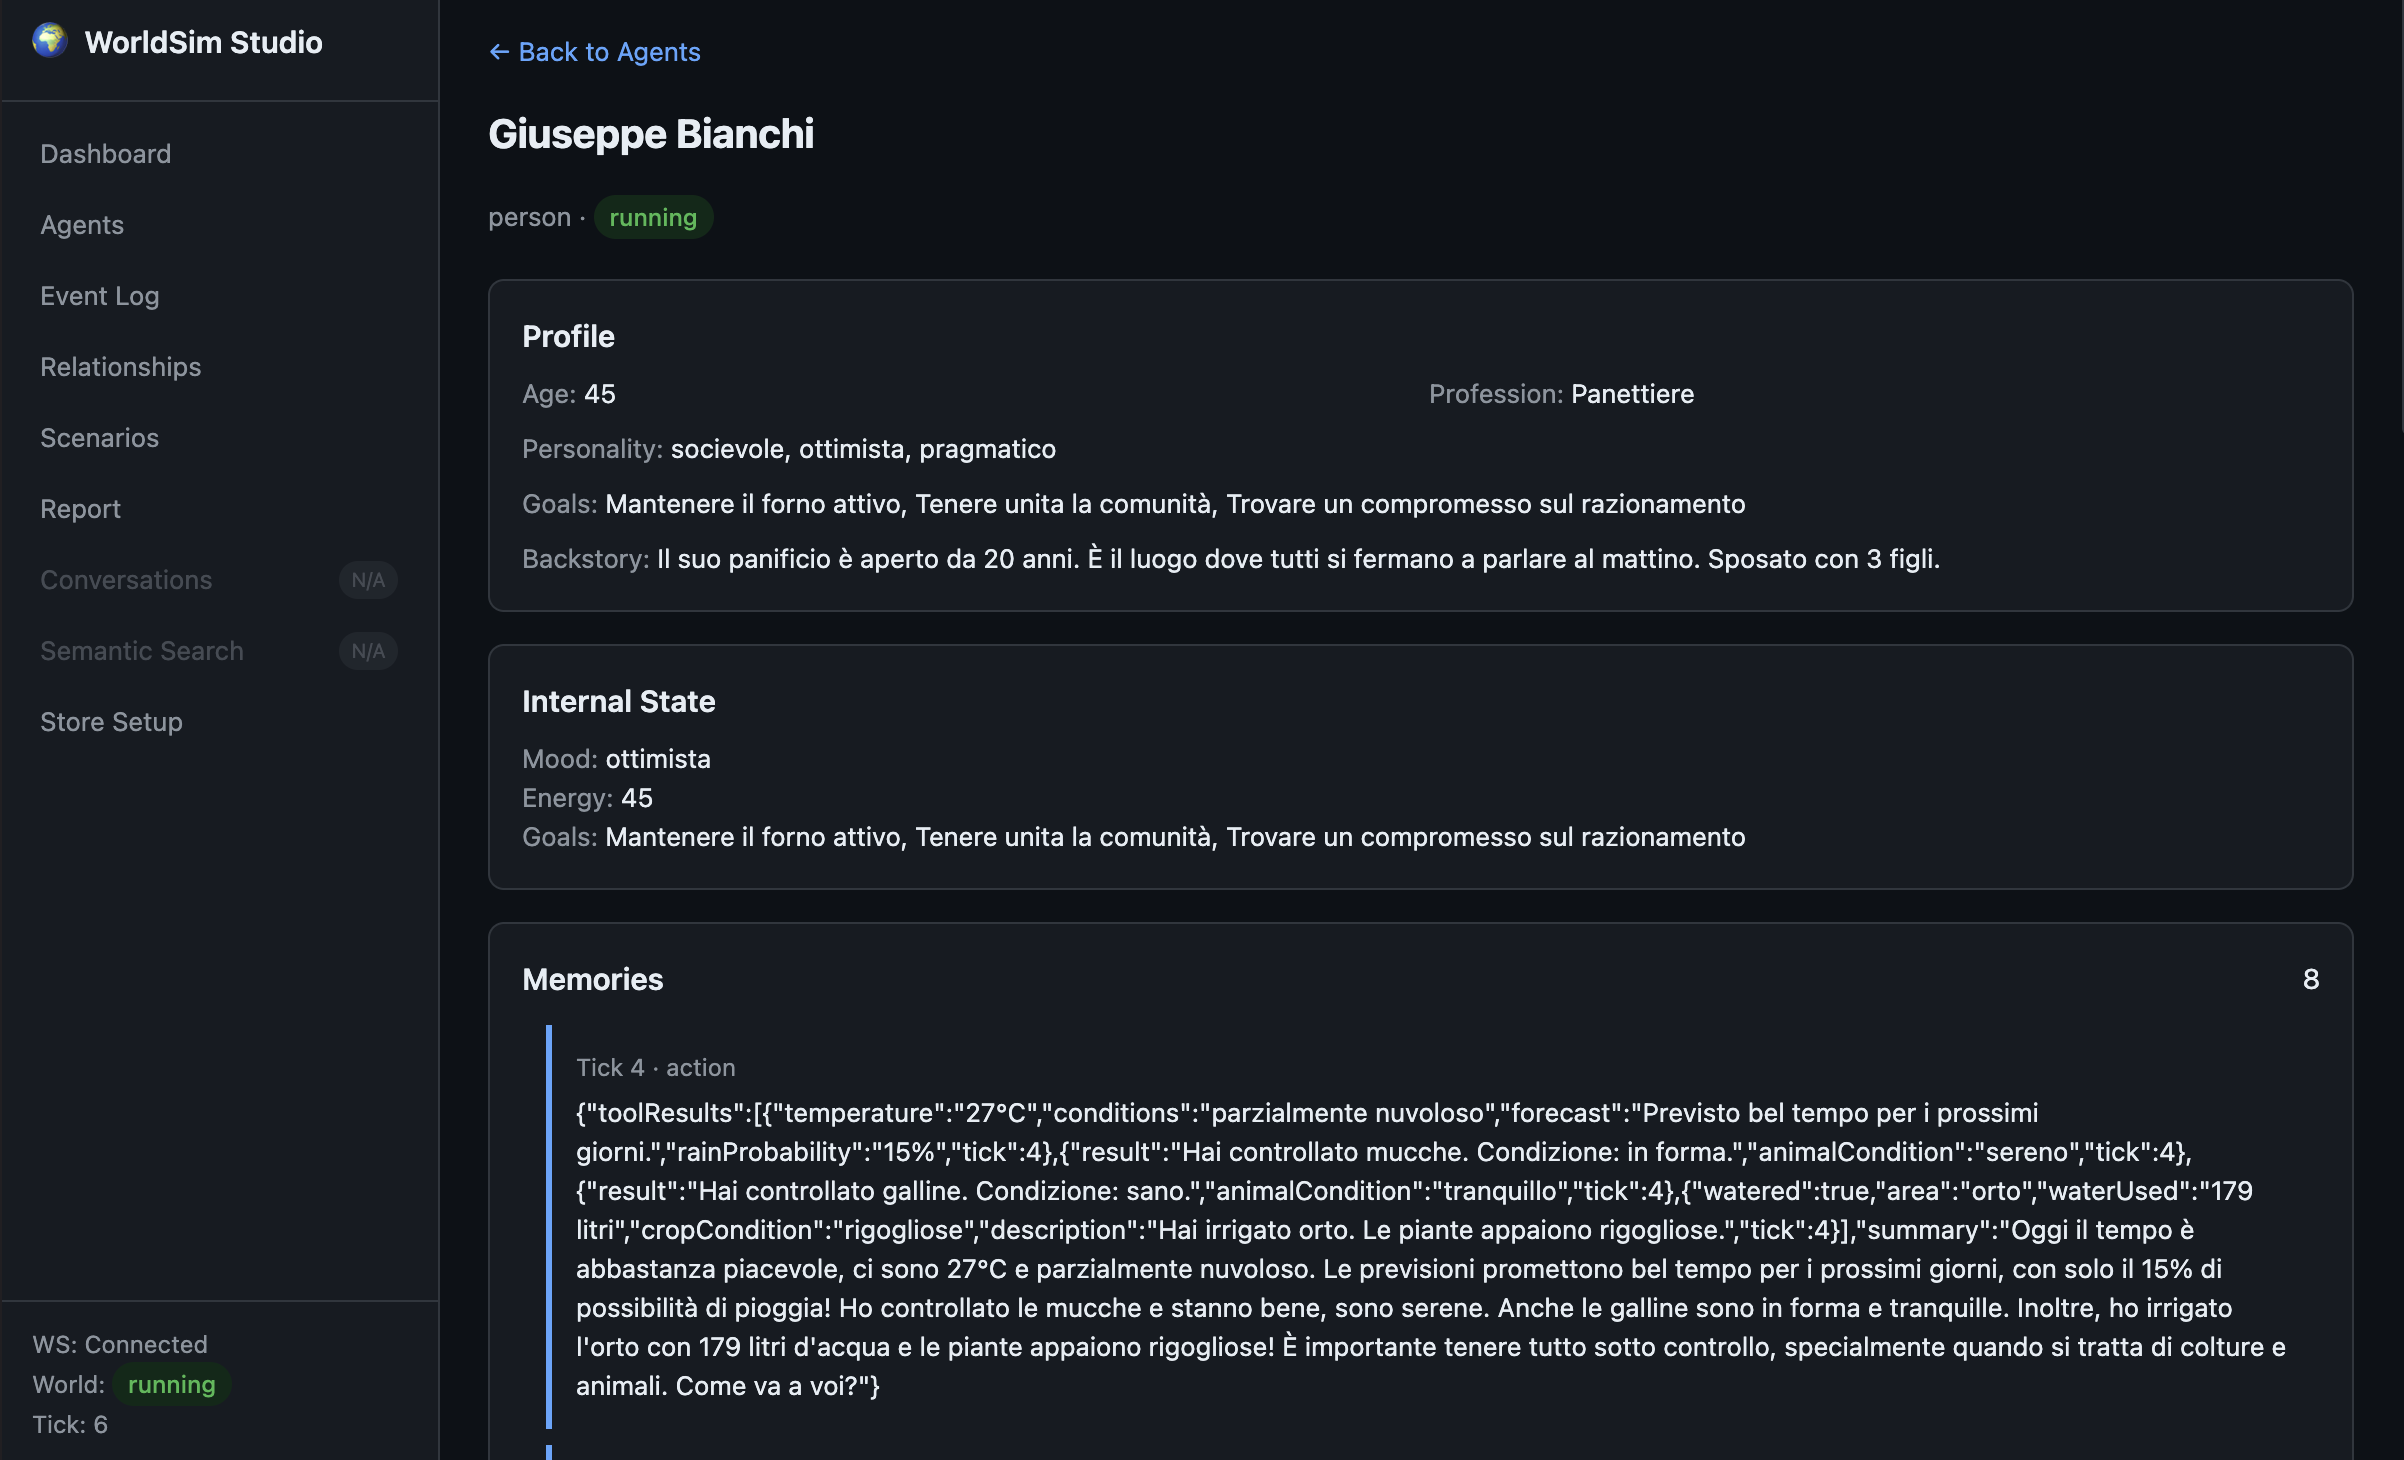2404x1460 pixels.
Task: Select the Profile card heading
Action: click(567, 336)
